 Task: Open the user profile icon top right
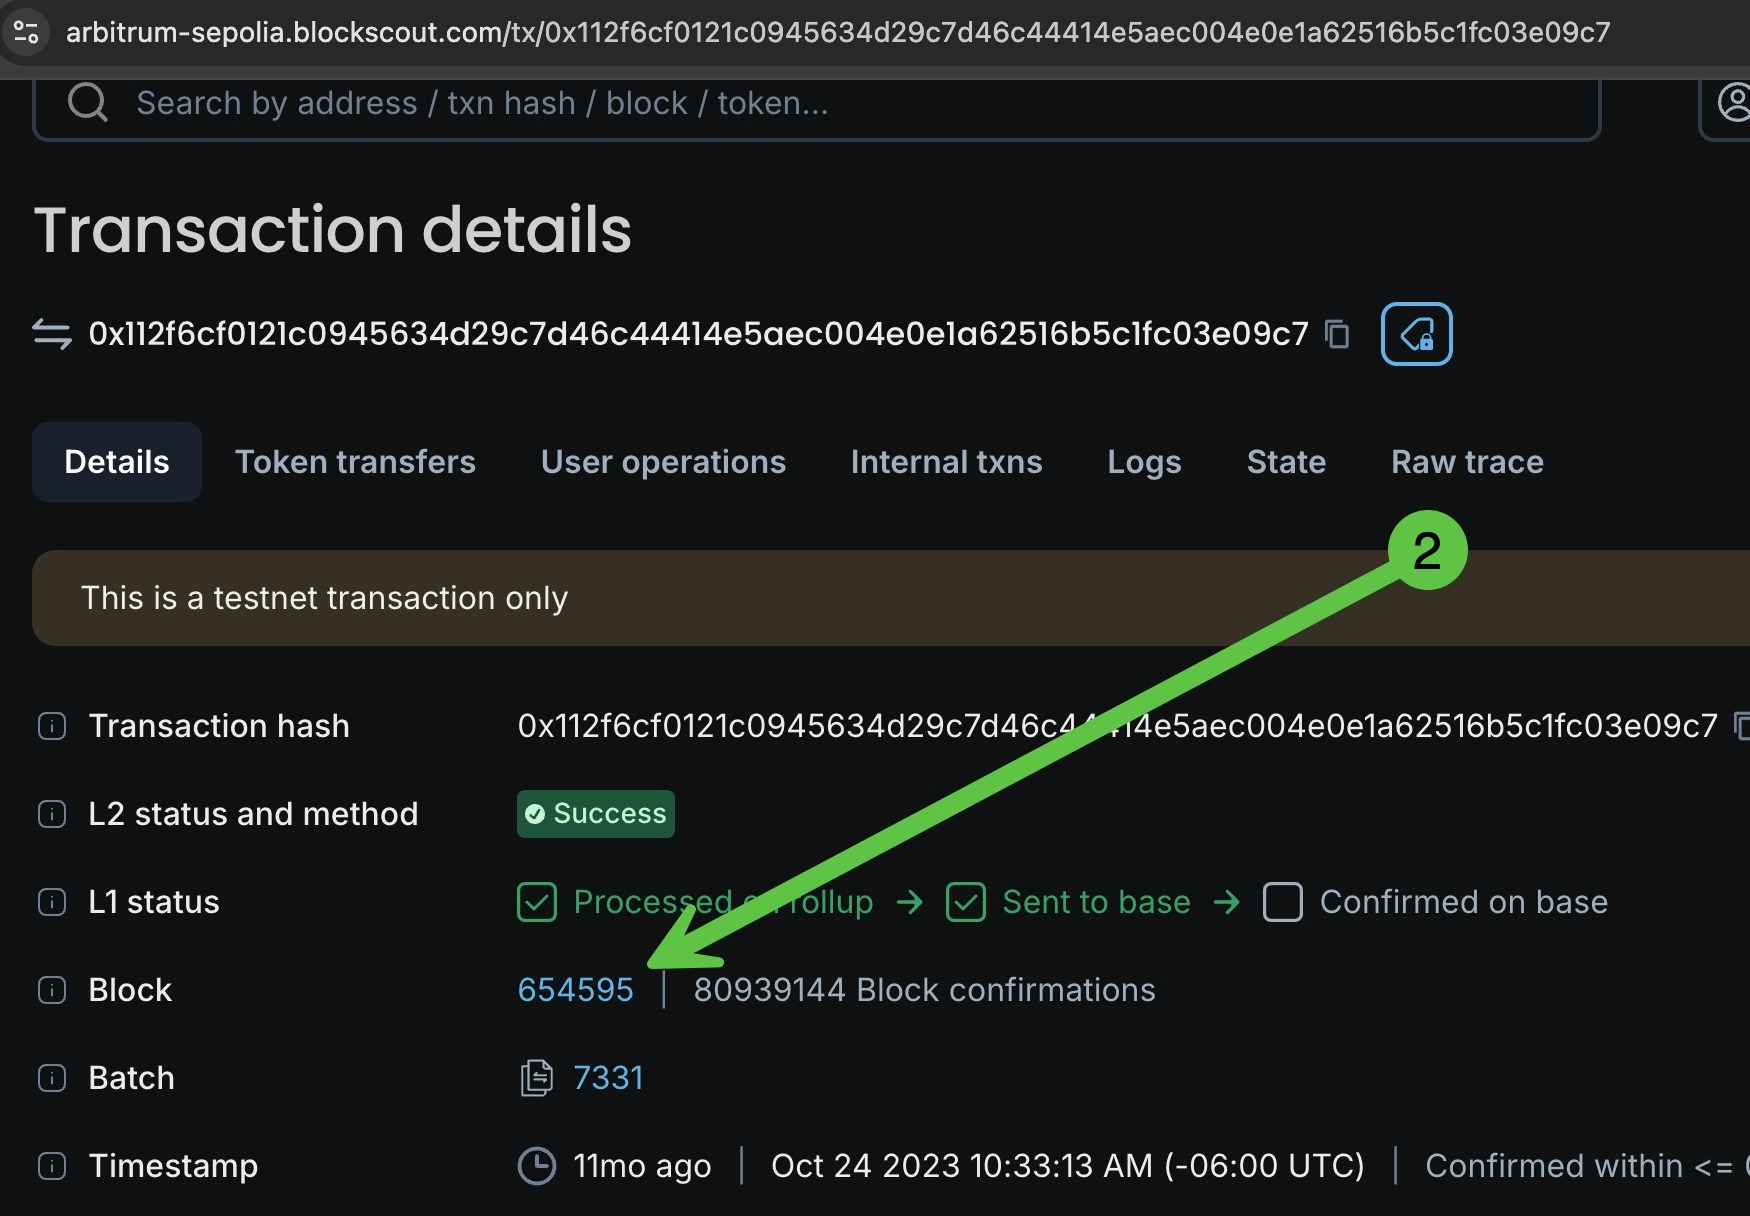(1735, 101)
